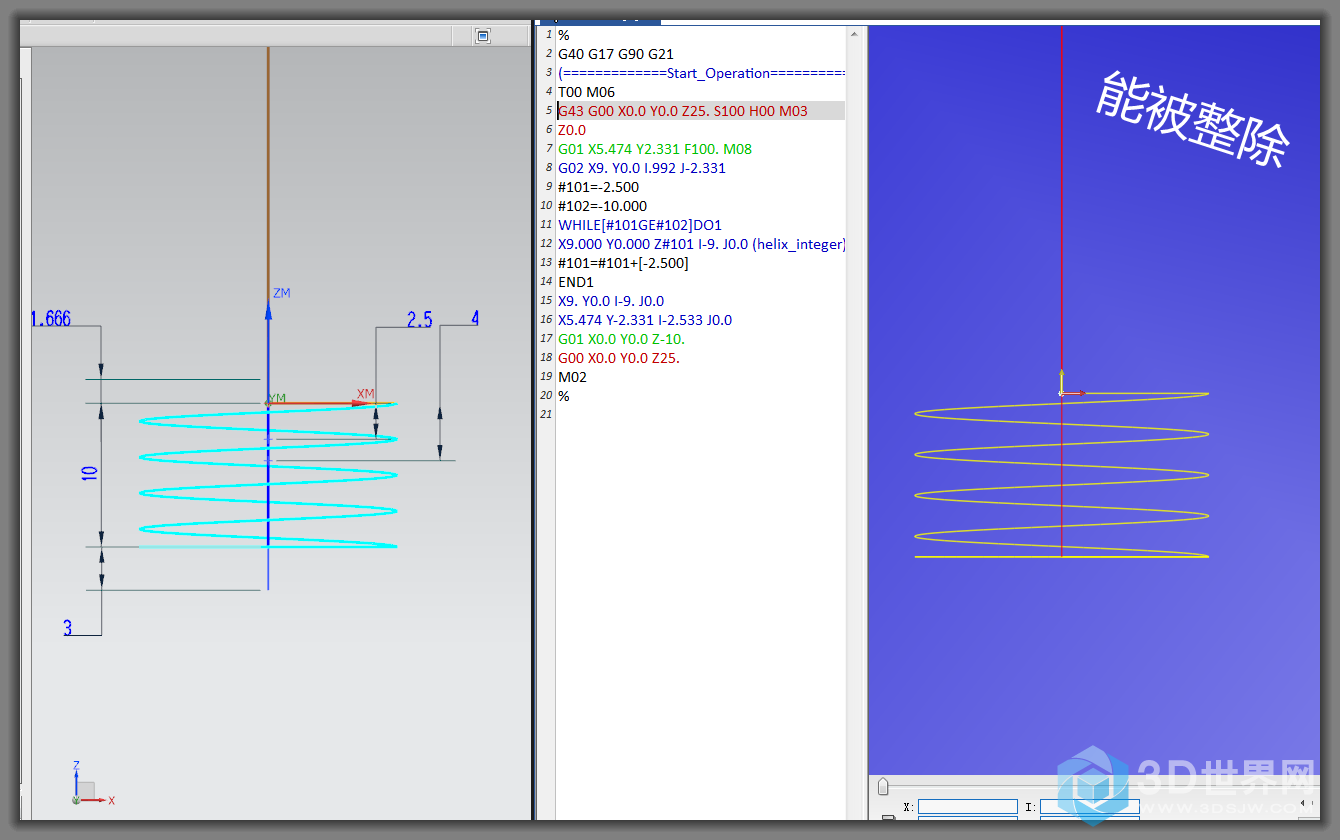Viewport: 1340px width, 840px height.
Task: Click the coordinate origin marker in simulation view
Action: tap(1062, 393)
